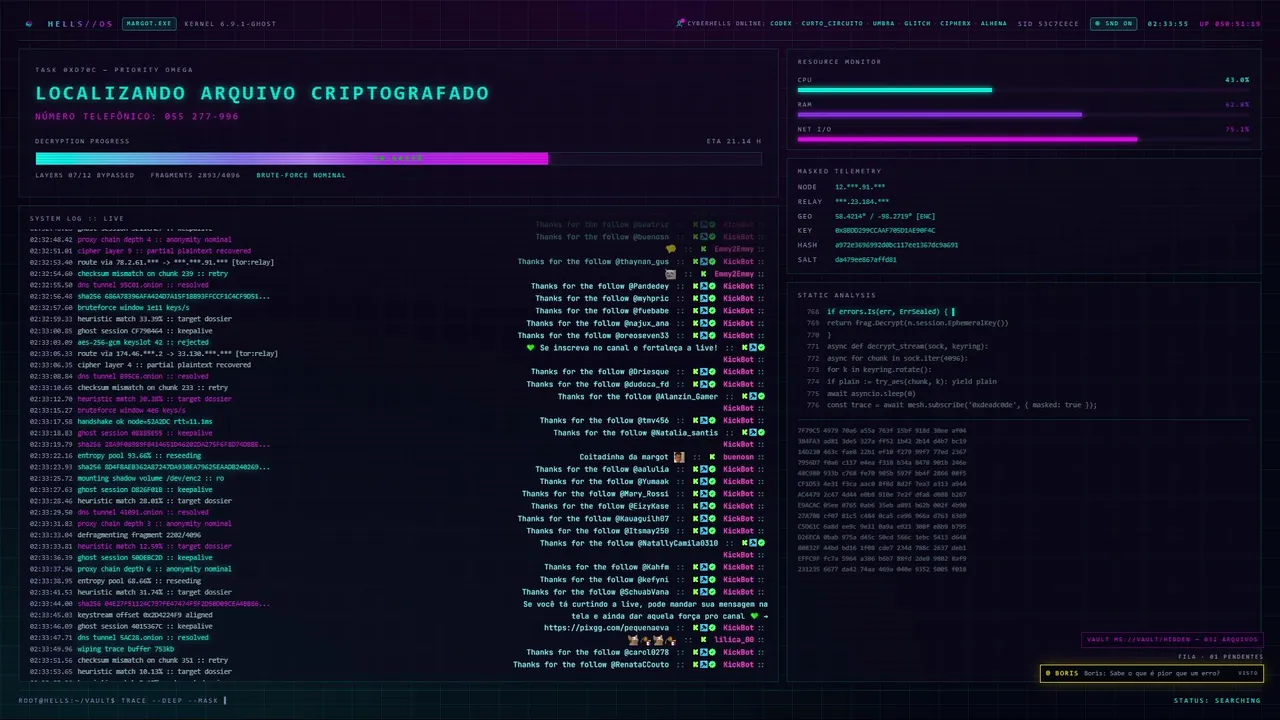Image resolution: width=1280 pixels, height=720 pixels.
Task: Select online user UMBRA
Action: [x=884, y=23]
